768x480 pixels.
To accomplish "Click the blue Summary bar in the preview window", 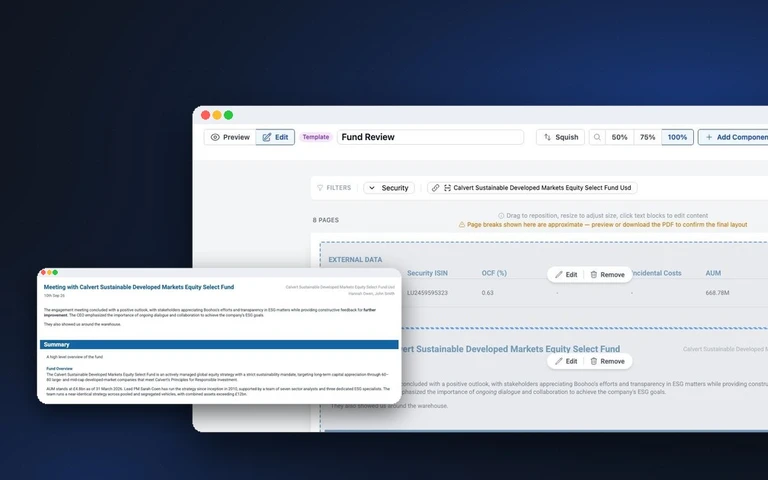I will click(219, 345).
